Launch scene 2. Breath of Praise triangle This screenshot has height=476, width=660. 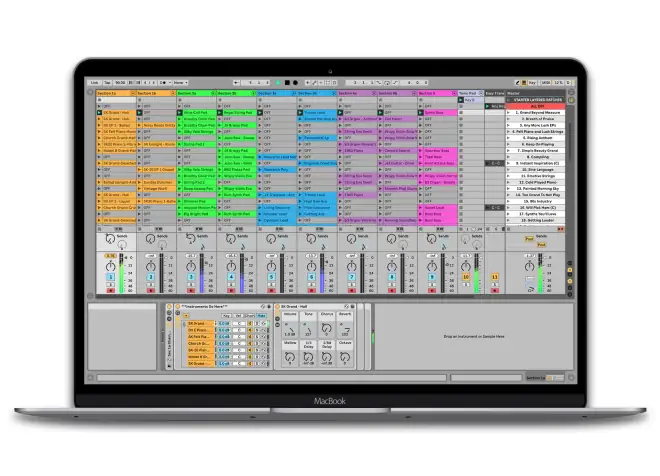coord(508,119)
